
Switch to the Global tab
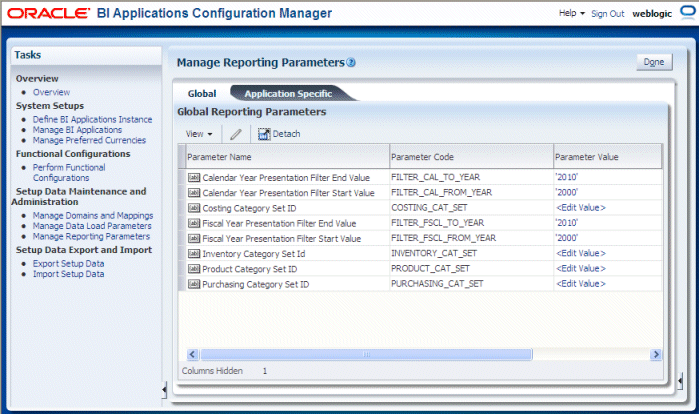pyautogui.click(x=202, y=94)
